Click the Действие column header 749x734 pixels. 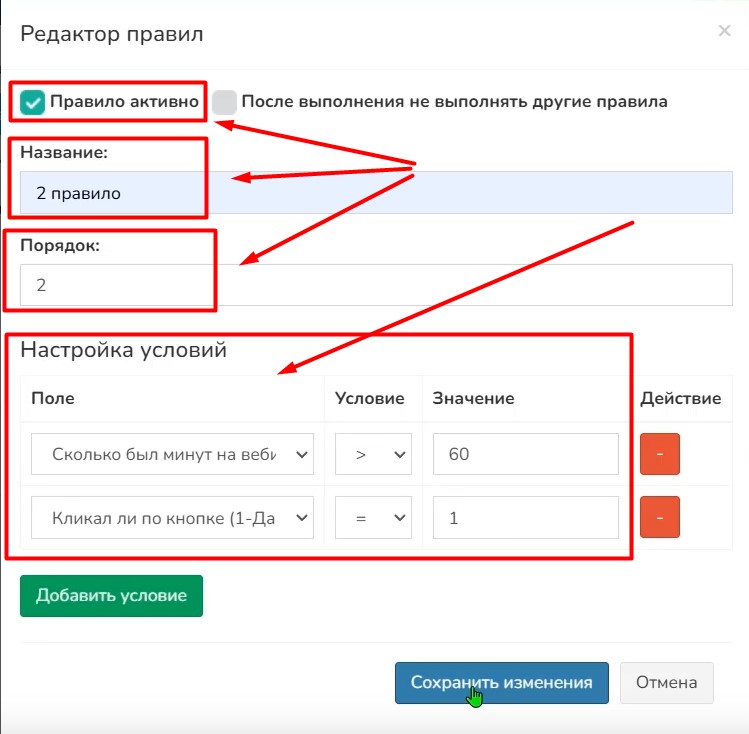680,398
